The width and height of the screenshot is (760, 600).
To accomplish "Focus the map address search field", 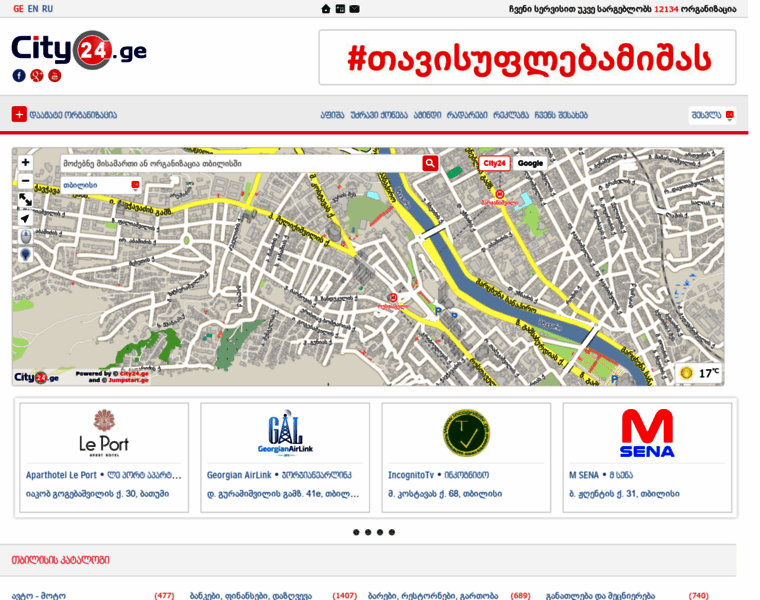I will tap(241, 163).
